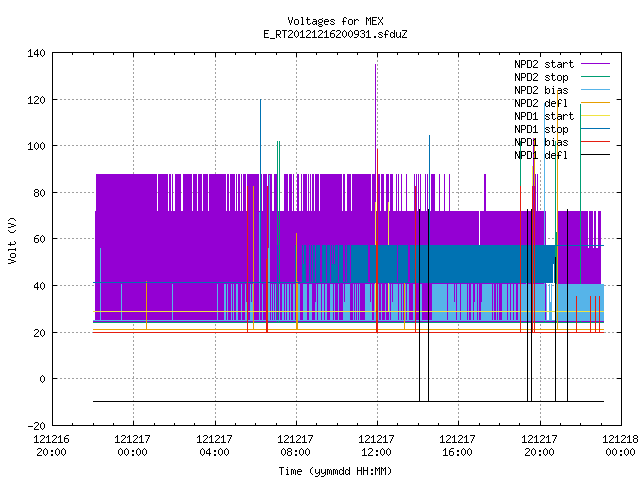Click the x-axis label 121217 08:00

coord(295,446)
